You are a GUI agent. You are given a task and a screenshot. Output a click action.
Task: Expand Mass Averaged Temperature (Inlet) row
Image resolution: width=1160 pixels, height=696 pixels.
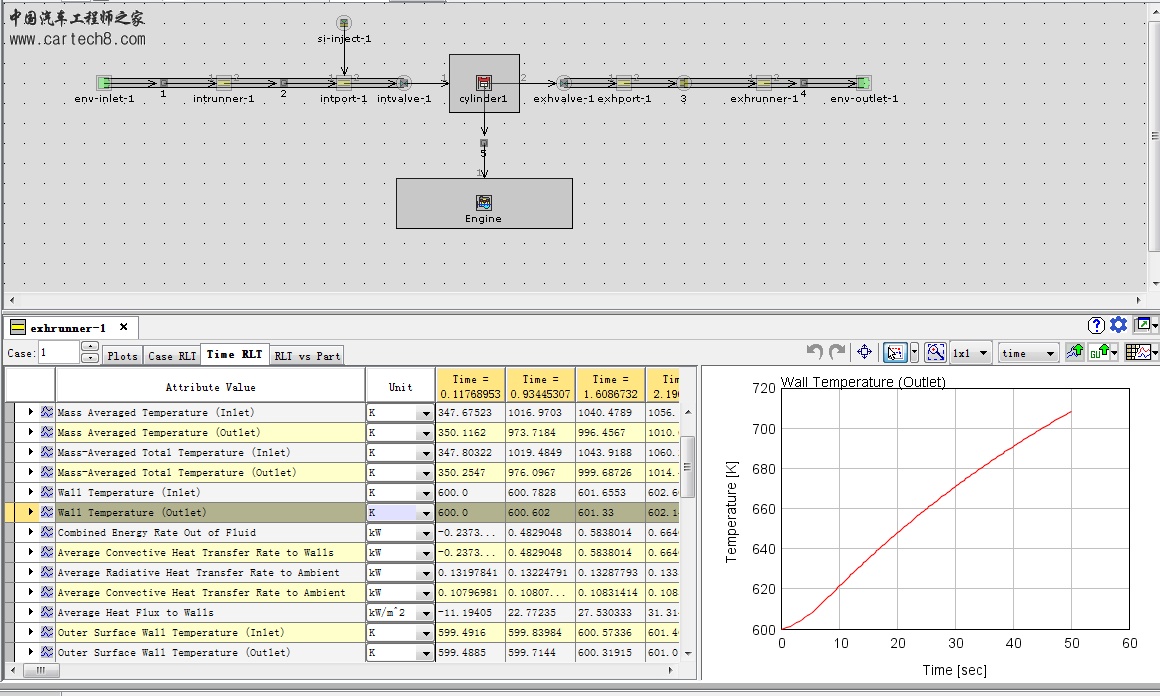(30, 412)
